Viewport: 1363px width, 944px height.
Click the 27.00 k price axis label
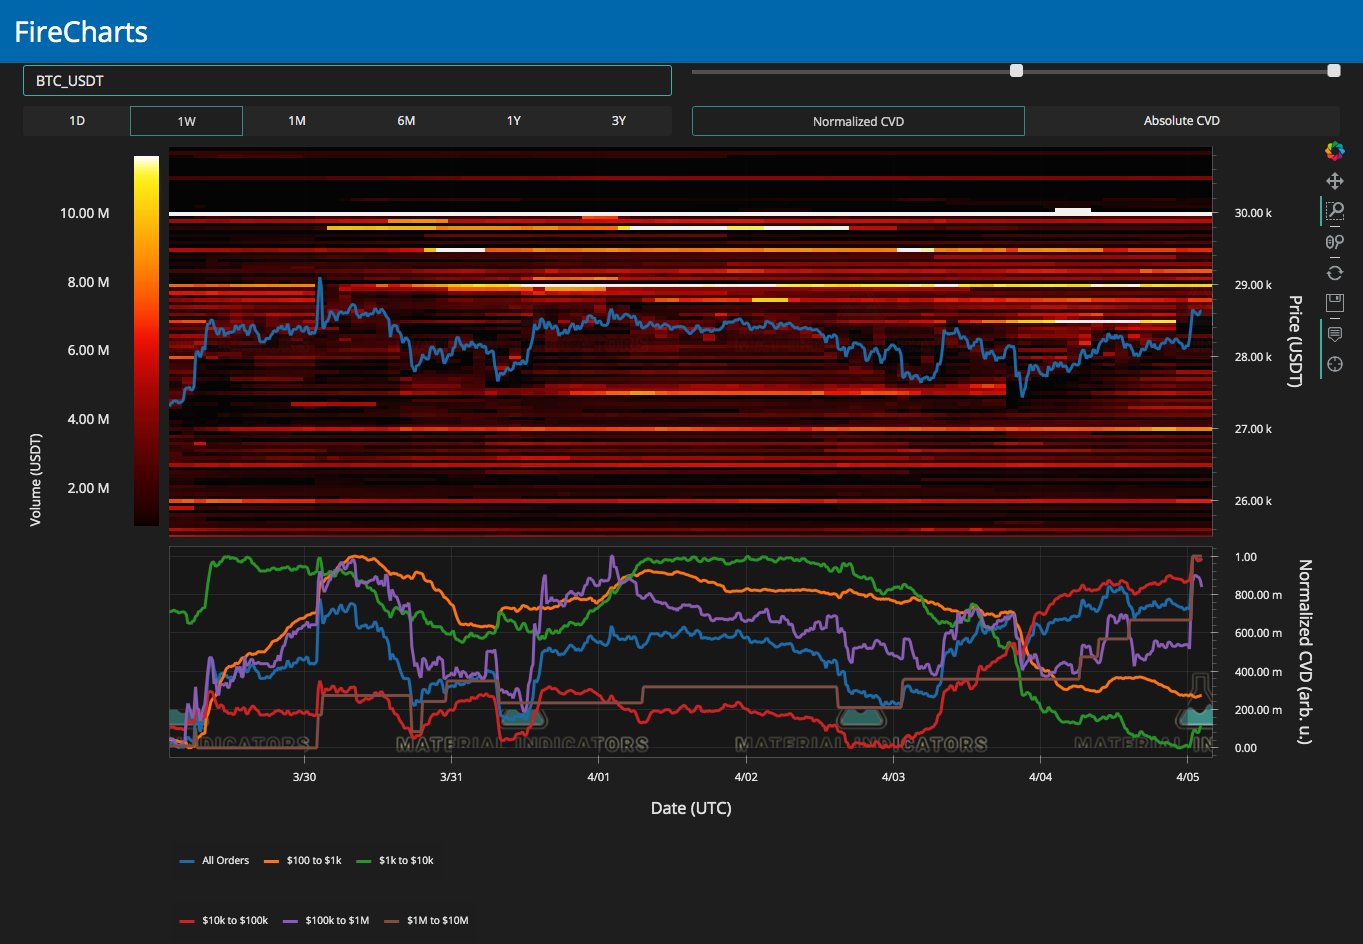pyautogui.click(x=1253, y=429)
